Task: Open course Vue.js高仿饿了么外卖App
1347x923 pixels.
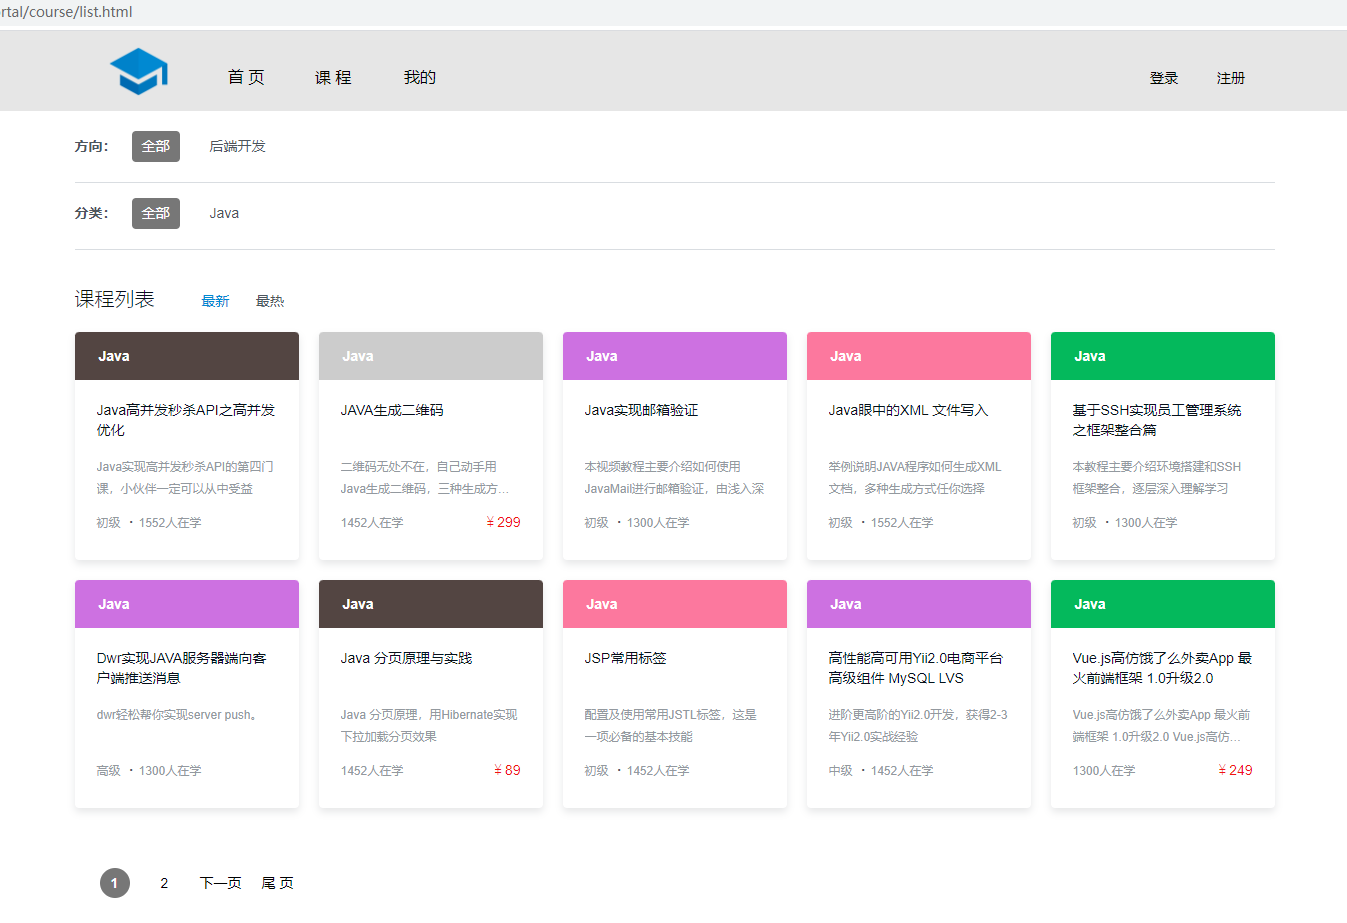Action: tap(1162, 668)
